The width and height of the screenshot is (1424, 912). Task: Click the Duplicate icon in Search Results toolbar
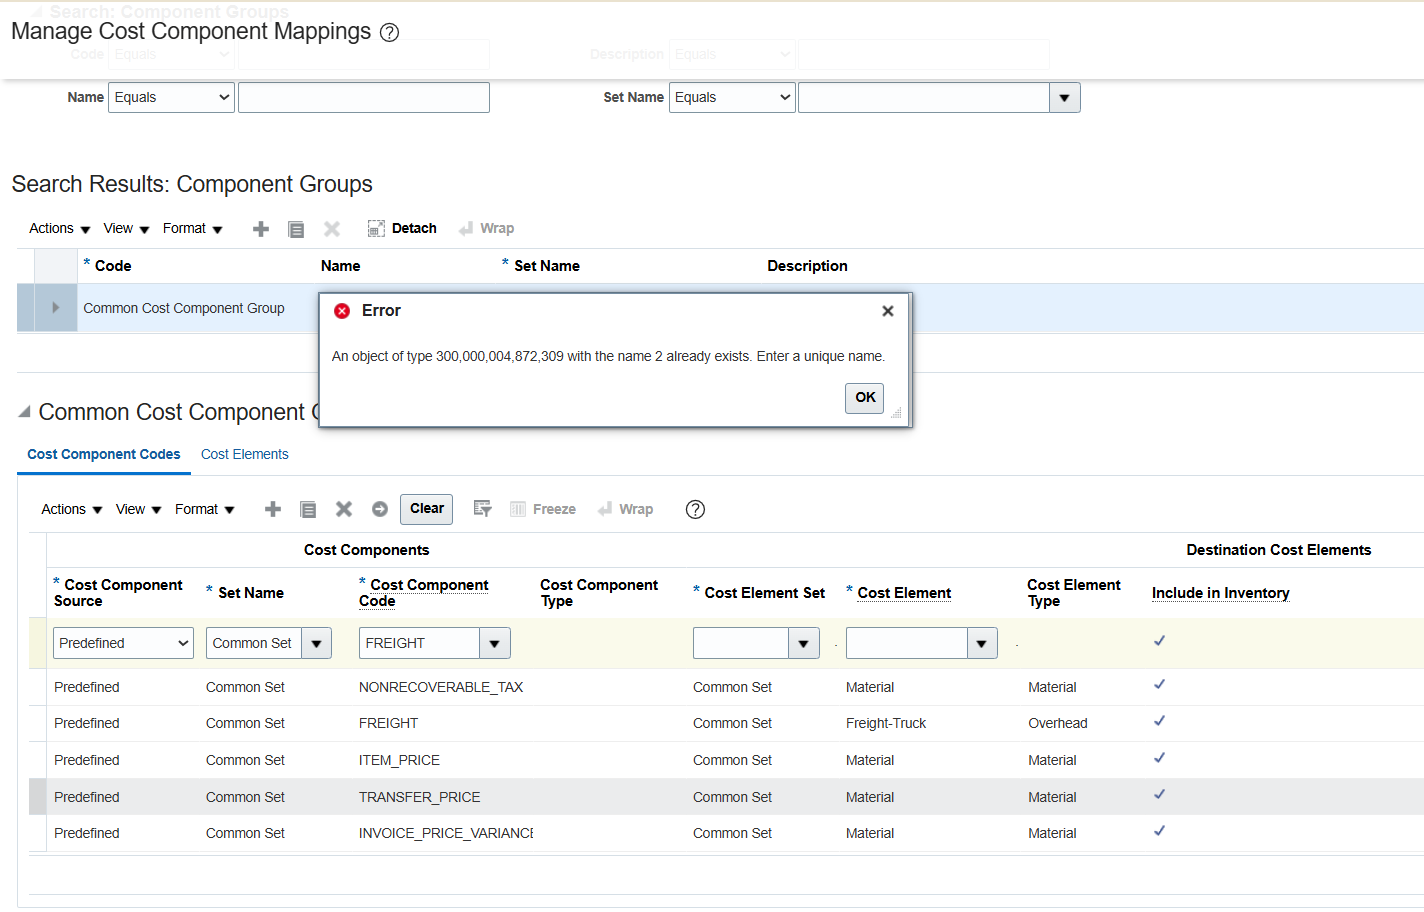[295, 228]
